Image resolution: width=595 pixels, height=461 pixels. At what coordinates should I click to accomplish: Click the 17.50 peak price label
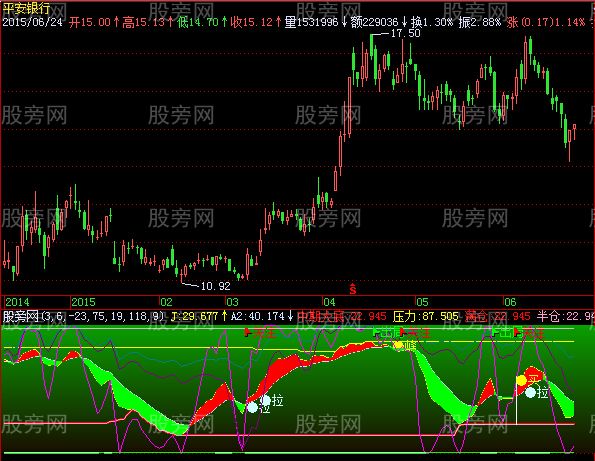point(405,33)
